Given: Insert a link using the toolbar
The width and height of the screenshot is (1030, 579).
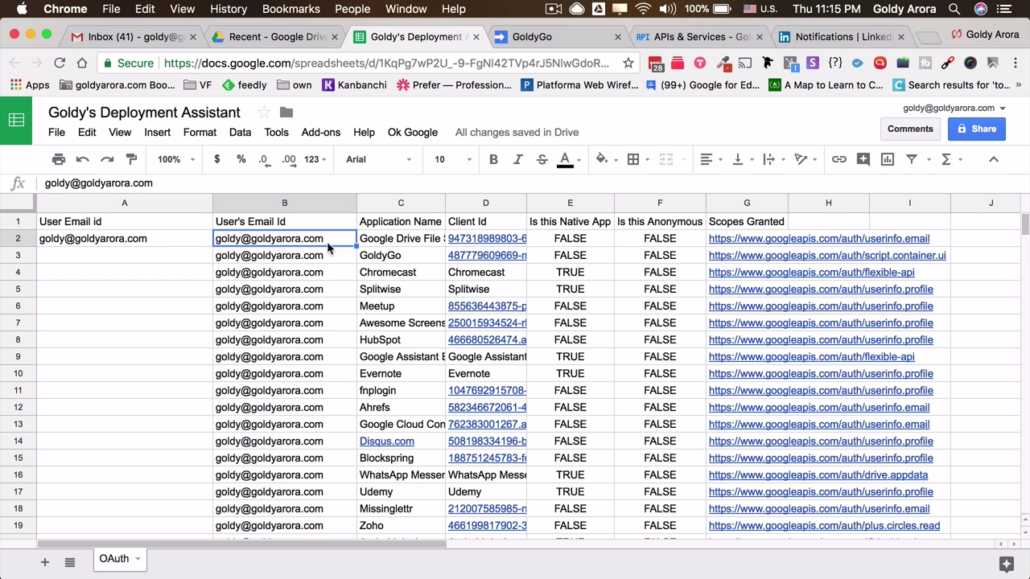Looking at the screenshot, I should coord(839,159).
